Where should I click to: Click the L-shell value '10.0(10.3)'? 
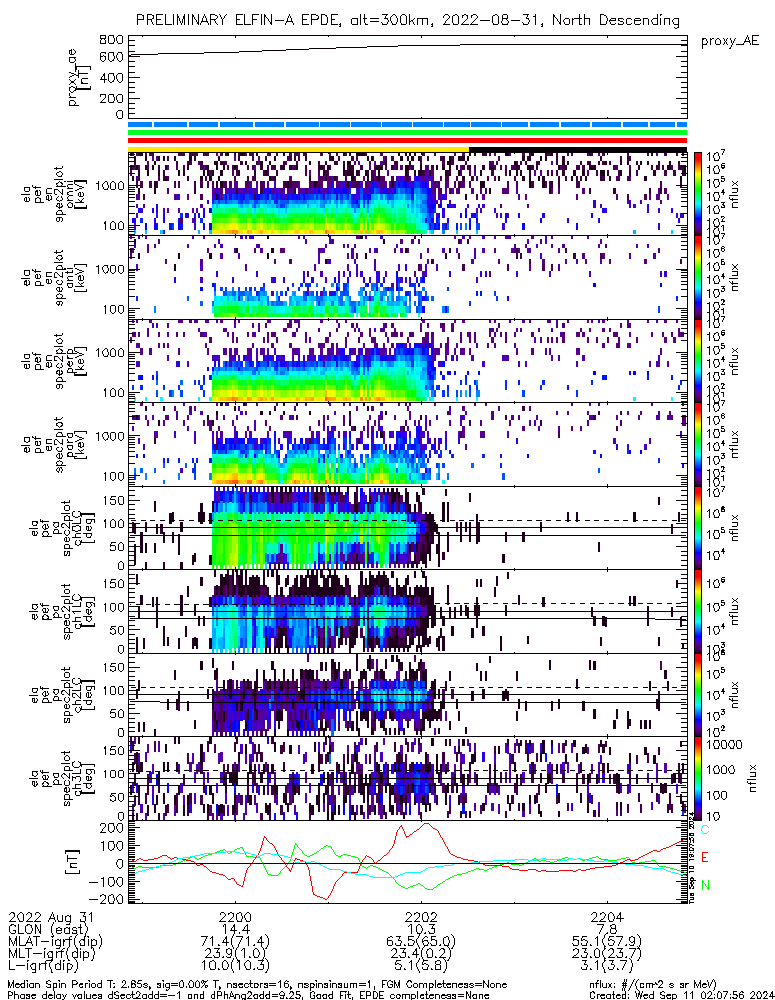(235, 966)
